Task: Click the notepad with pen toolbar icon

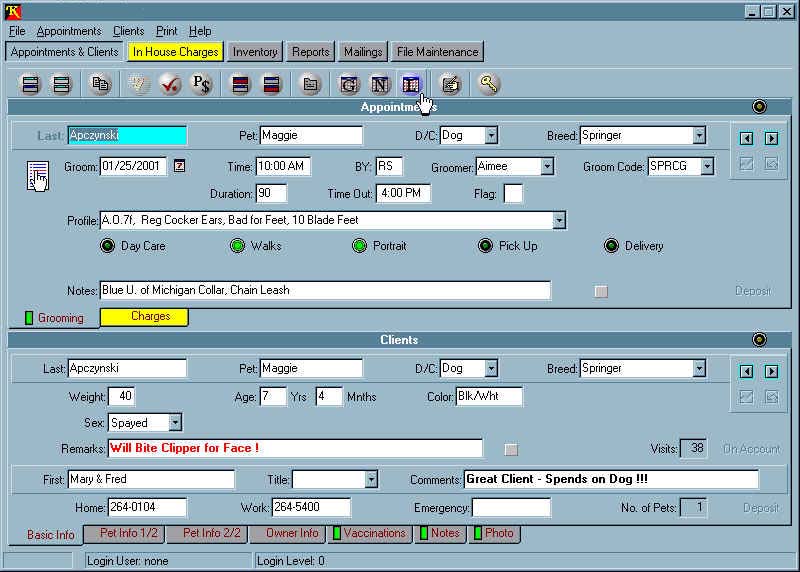Action: click(x=450, y=84)
